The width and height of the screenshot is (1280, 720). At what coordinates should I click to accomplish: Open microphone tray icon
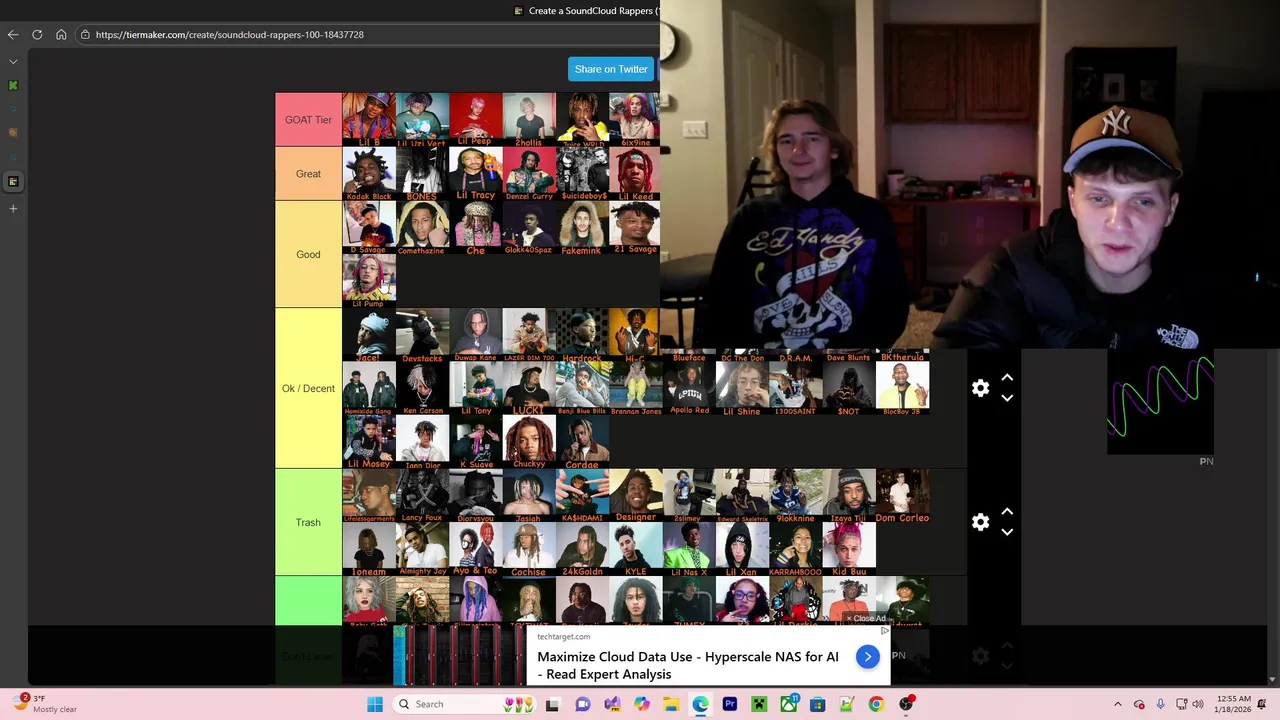tap(1160, 704)
